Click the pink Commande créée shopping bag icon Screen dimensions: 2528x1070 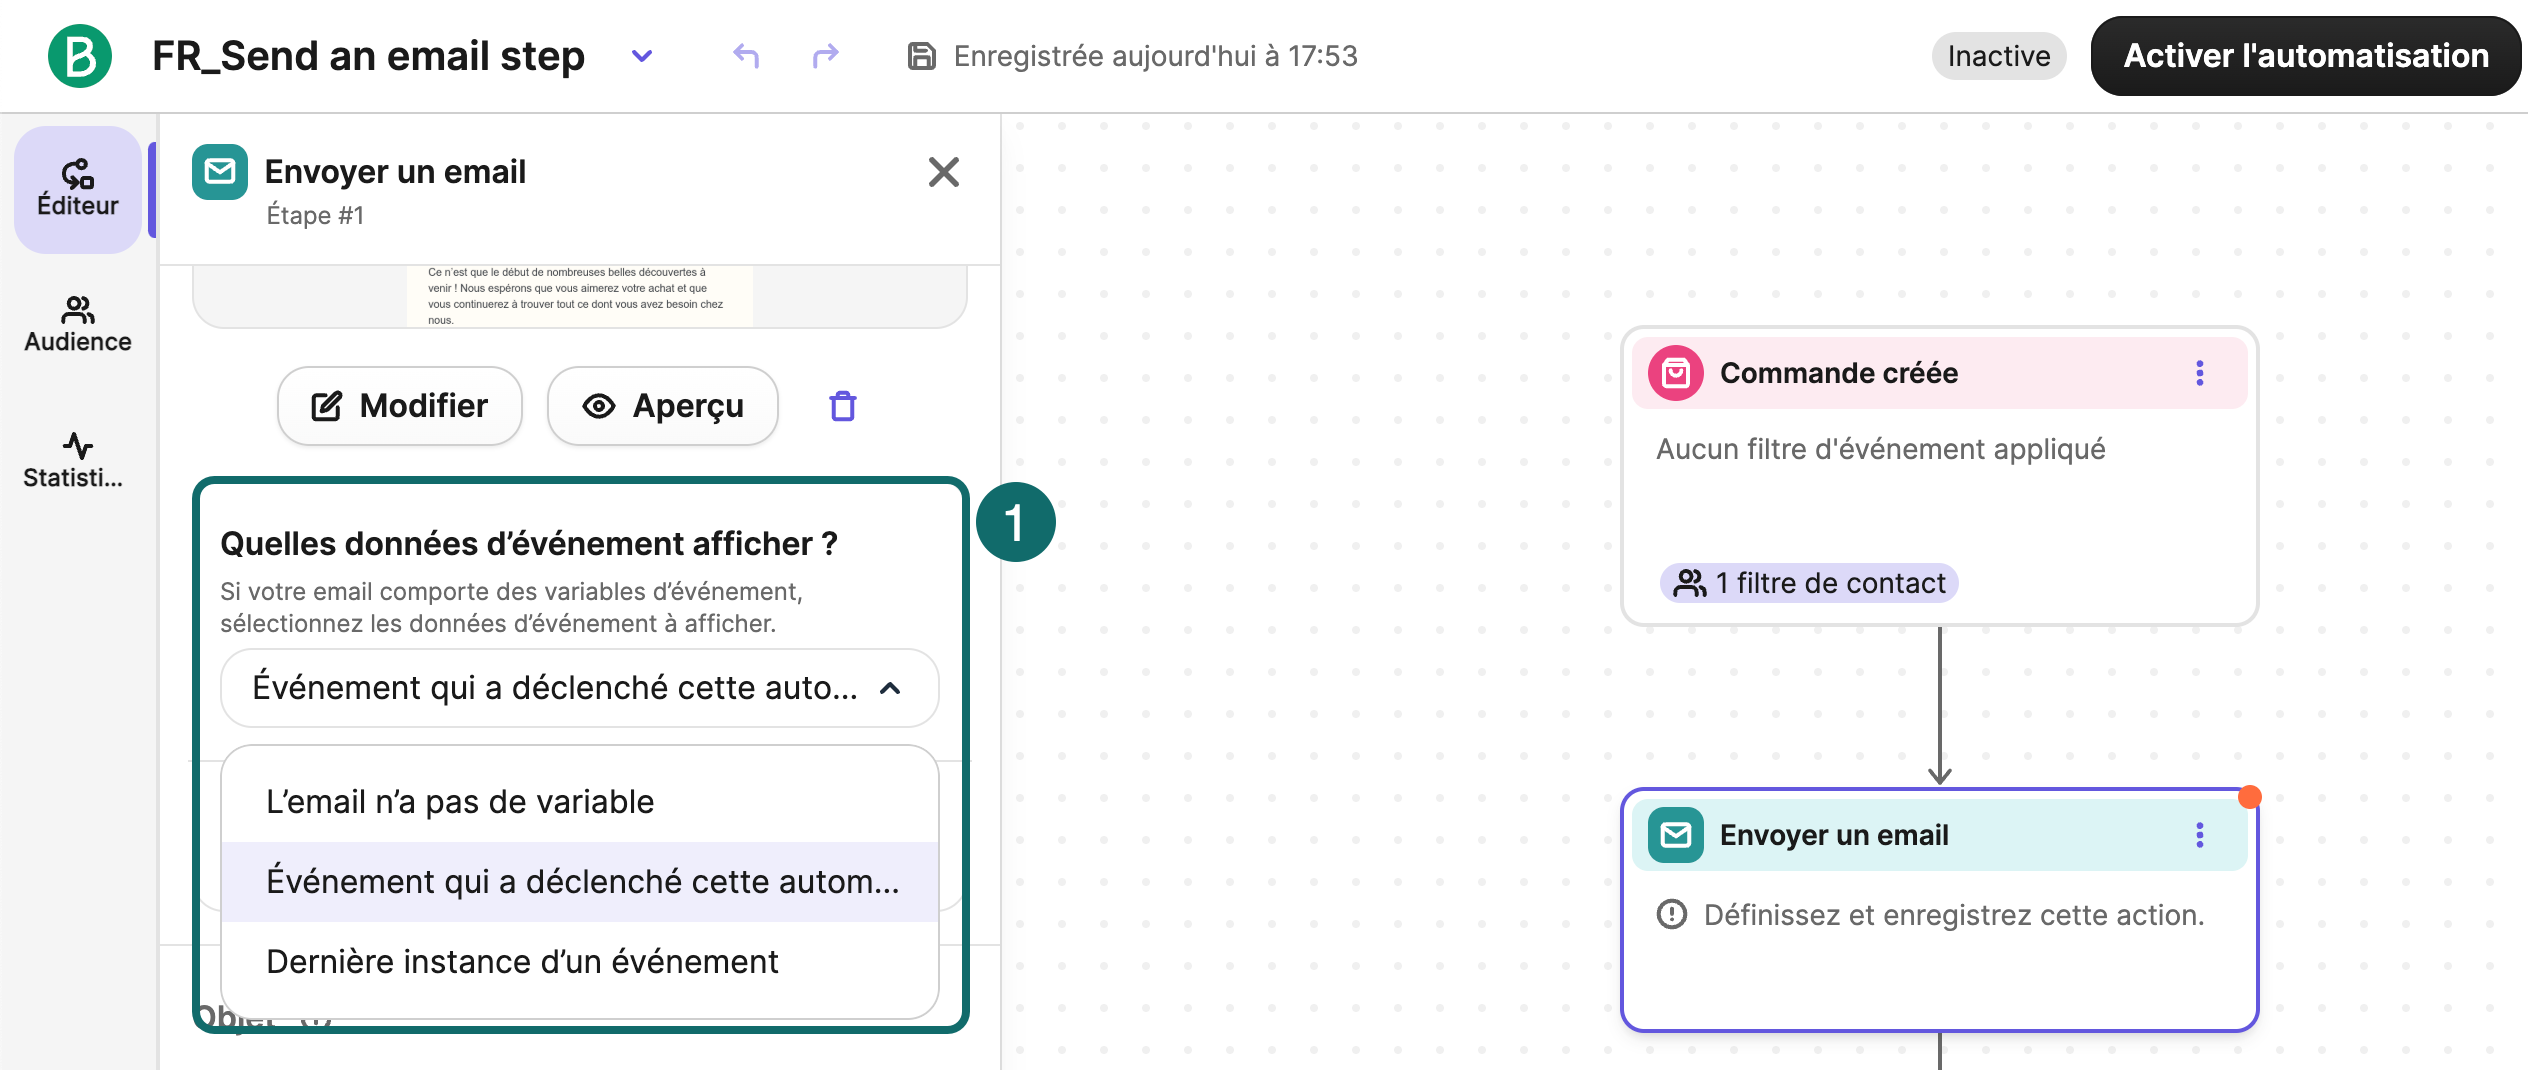pyautogui.click(x=1676, y=373)
